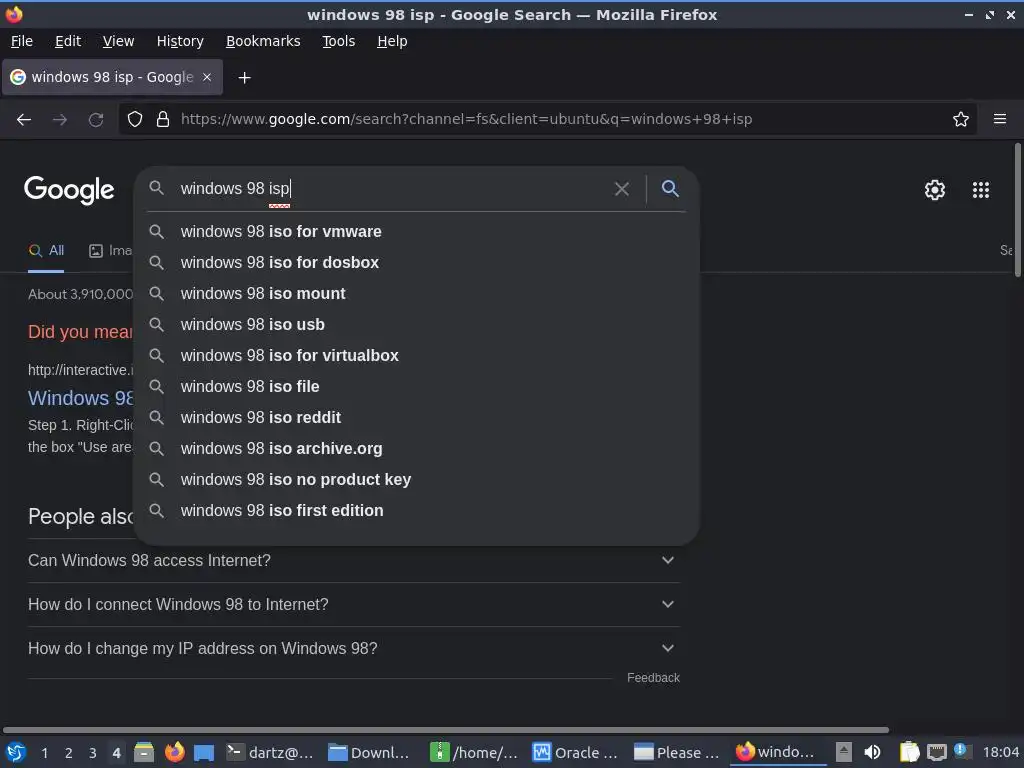Select suggestion 'windows 98 iso for dosbox'
This screenshot has height=768, width=1024.
(x=416, y=263)
